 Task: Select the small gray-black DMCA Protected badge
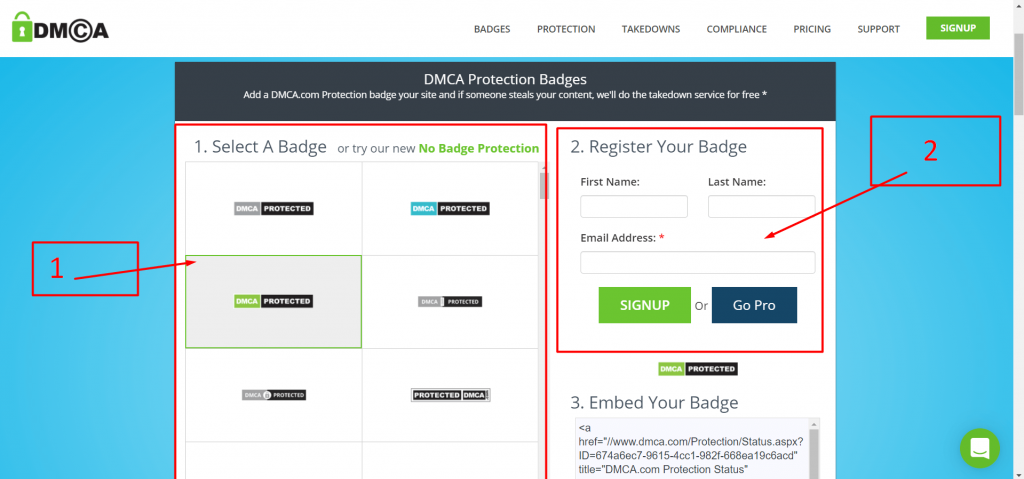pyautogui.click(x=450, y=301)
